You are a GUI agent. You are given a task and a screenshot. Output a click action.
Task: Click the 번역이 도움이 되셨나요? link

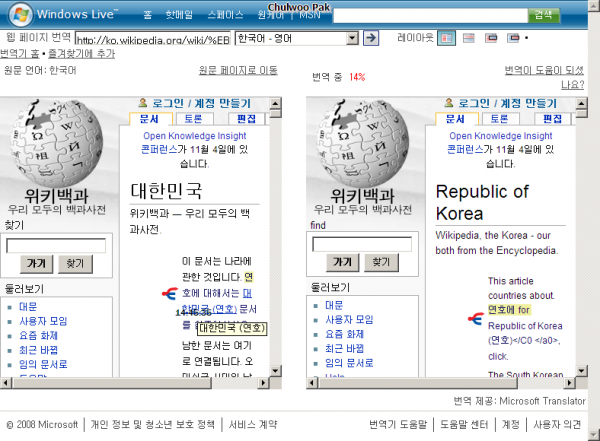[x=544, y=77]
